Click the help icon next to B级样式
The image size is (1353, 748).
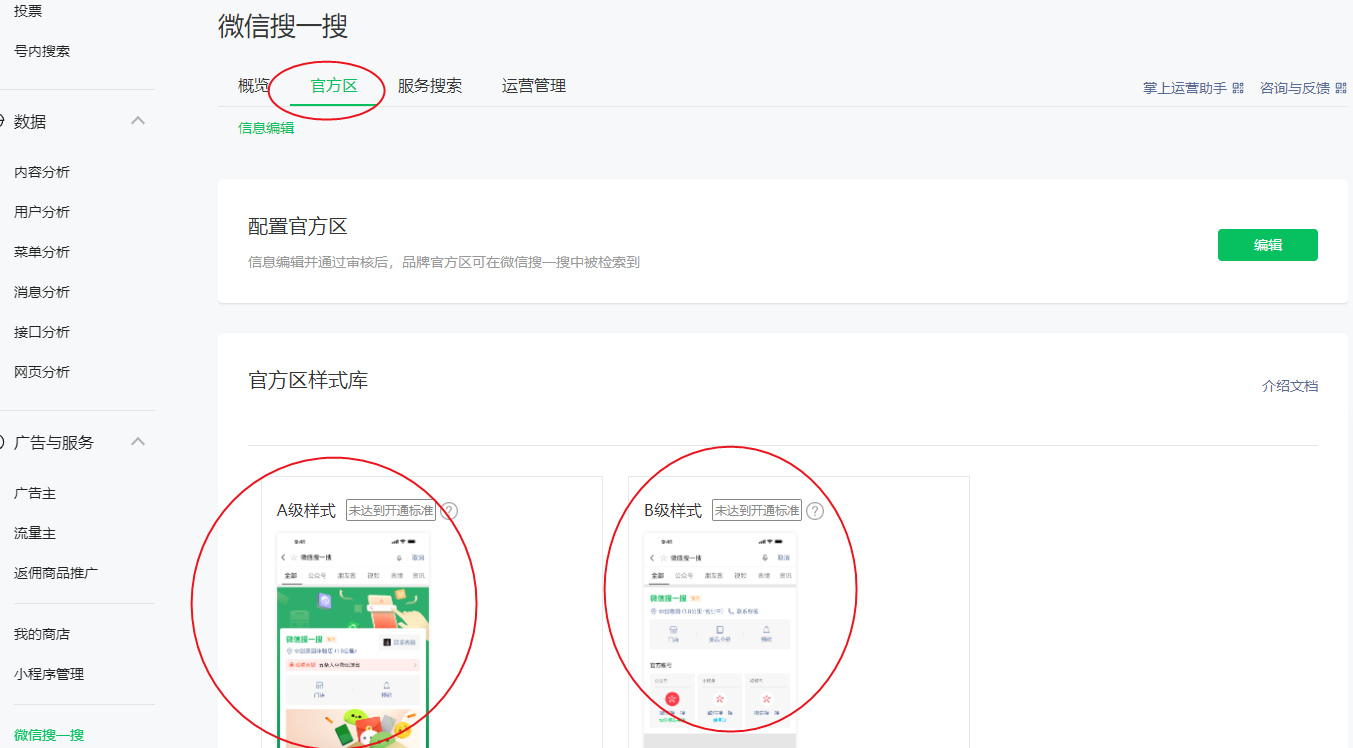click(815, 511)
